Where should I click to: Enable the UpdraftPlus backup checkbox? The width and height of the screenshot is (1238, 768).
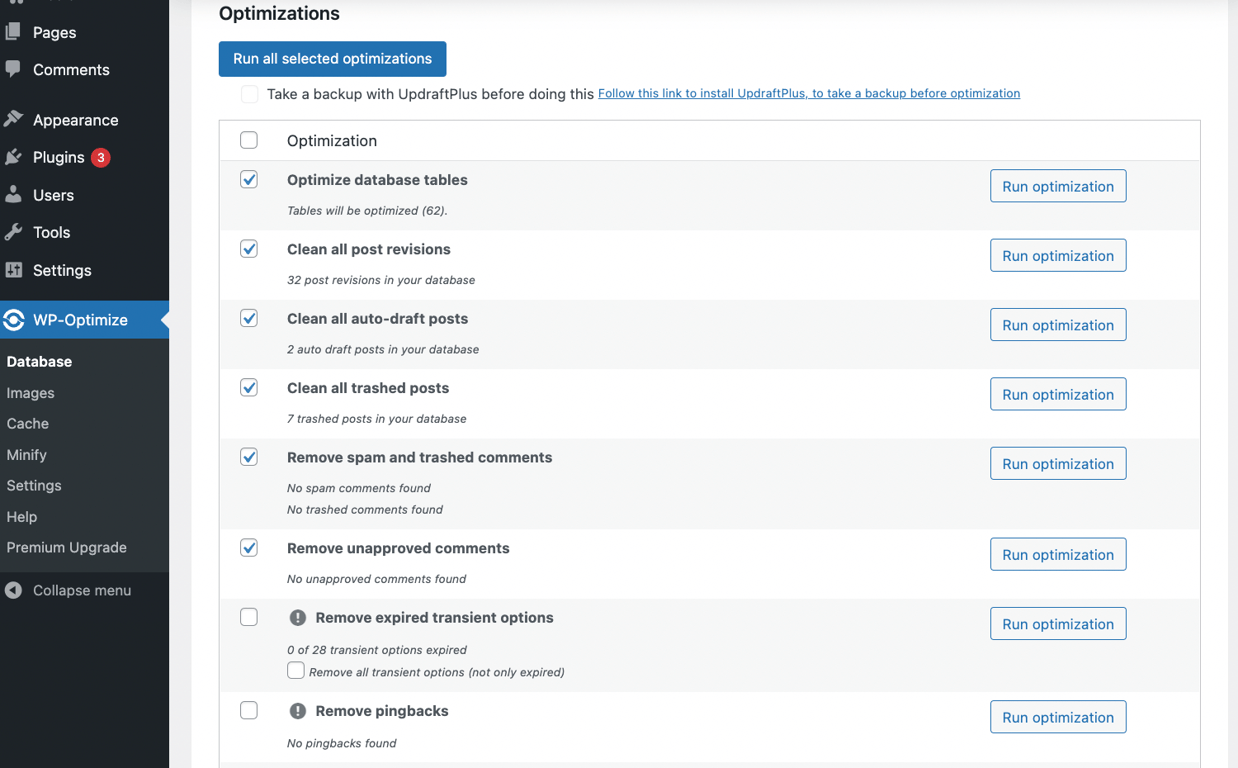tap(249, 94)
